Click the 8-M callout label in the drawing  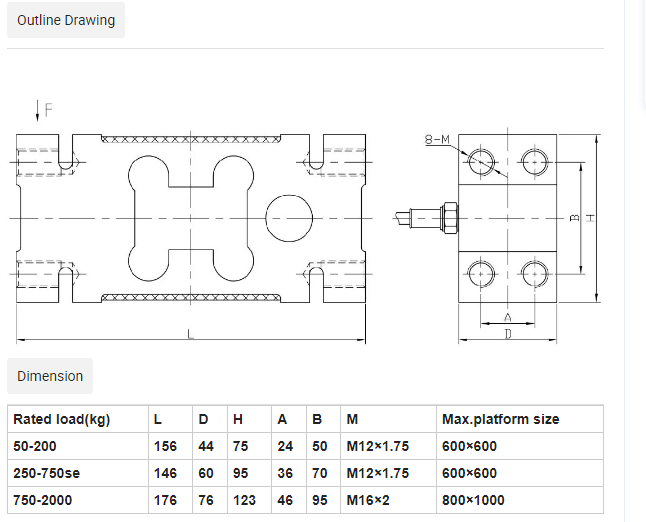[x=437, y=141]
